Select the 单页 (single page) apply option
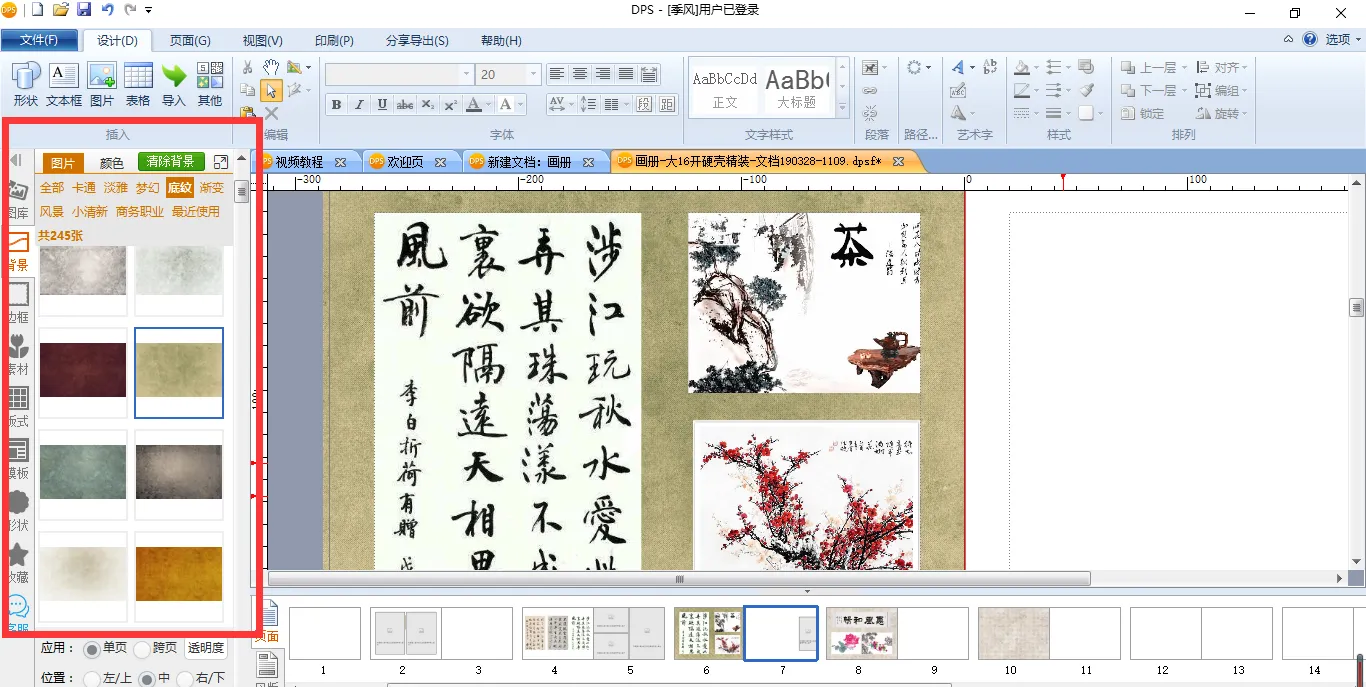The height and width of the screenshot is (687, 1366). (x=92, y=649)
